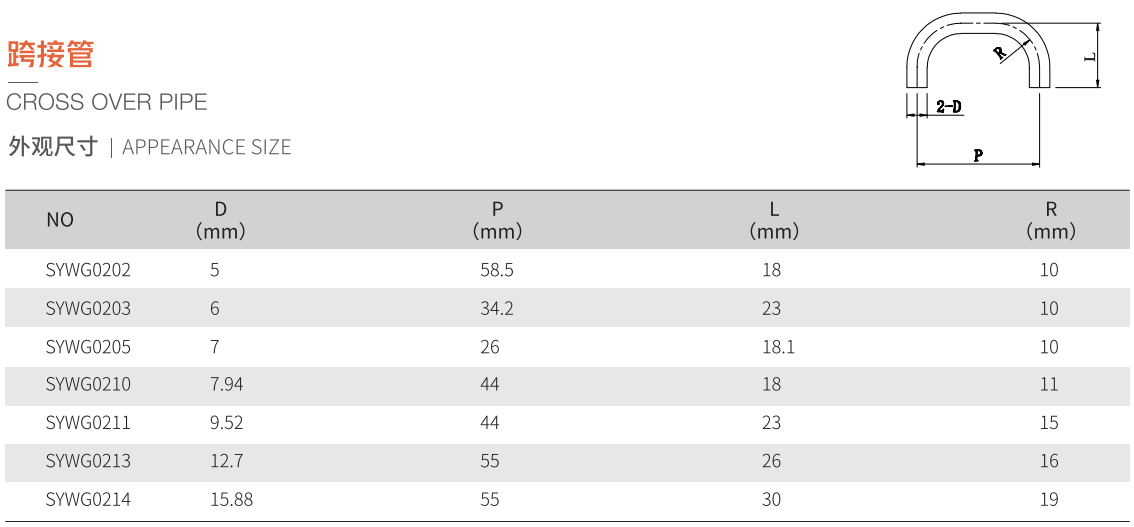This screenshot has width=1134, height=527.
Task: Click the L (mm) column header
Action: pos(775,220)
